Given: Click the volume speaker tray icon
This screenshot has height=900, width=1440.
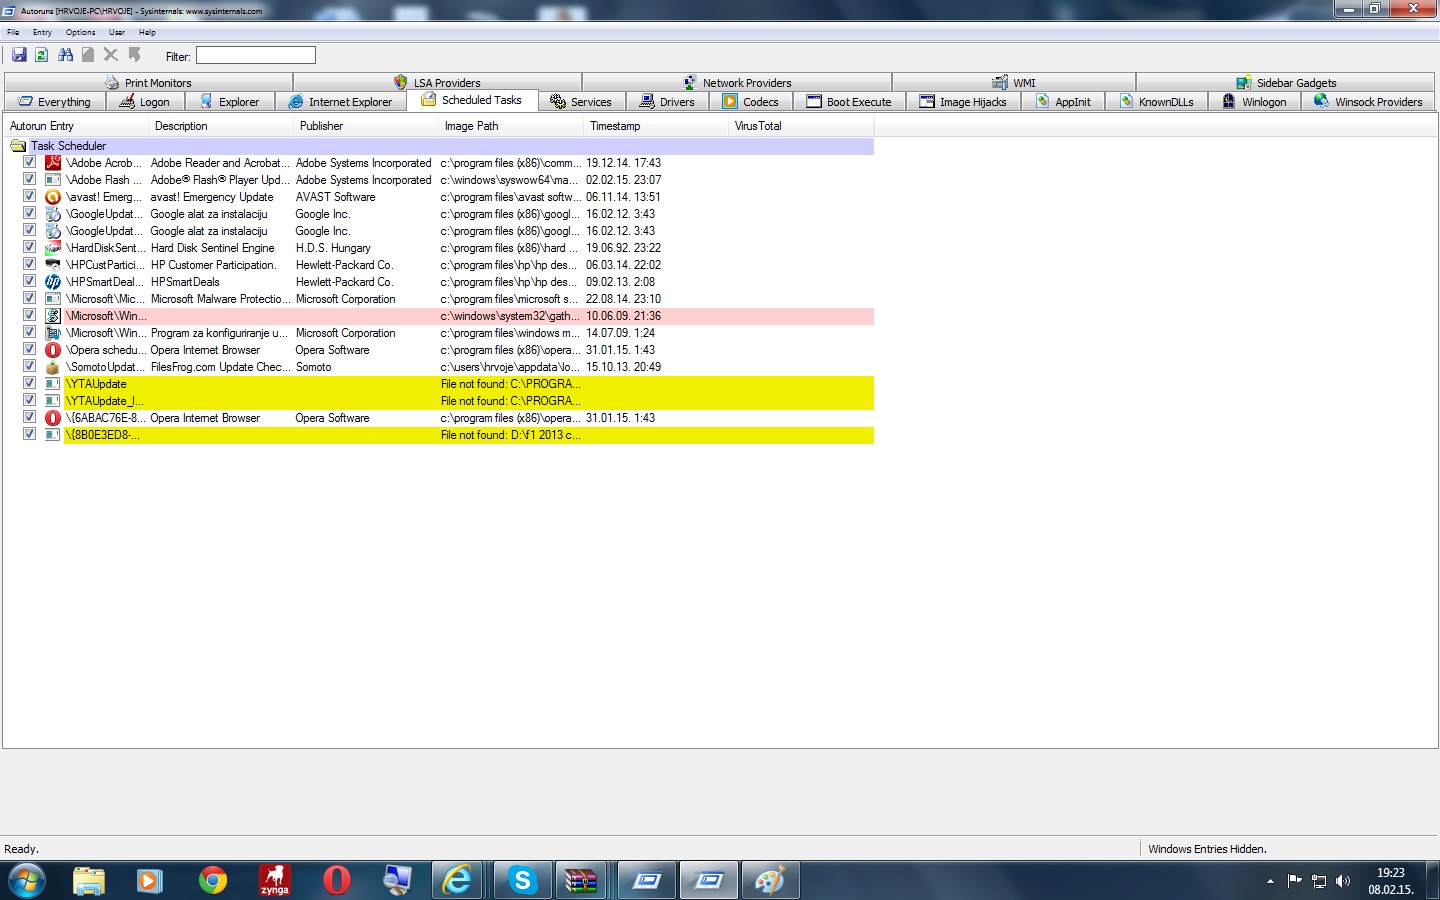Looking at the screenshot, I should [1343, 881].
